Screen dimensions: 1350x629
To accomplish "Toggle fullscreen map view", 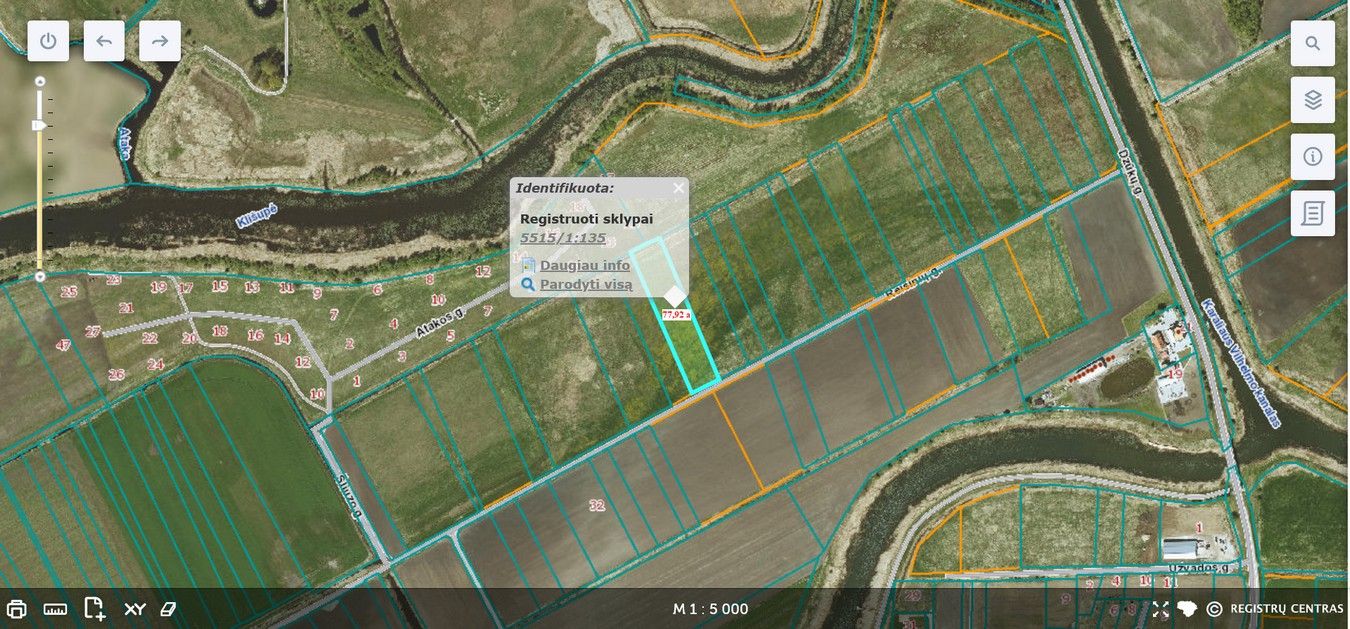I will pos(1160,609).
